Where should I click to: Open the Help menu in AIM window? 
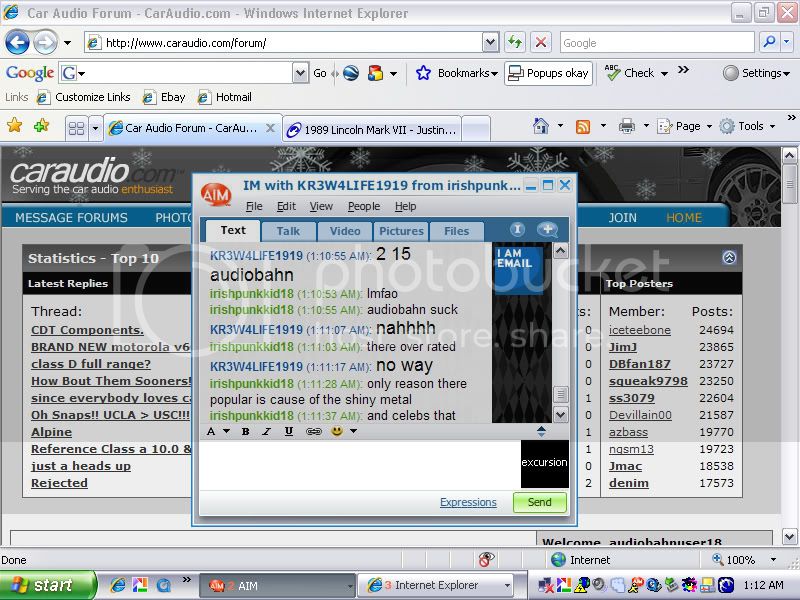(405, 206)
